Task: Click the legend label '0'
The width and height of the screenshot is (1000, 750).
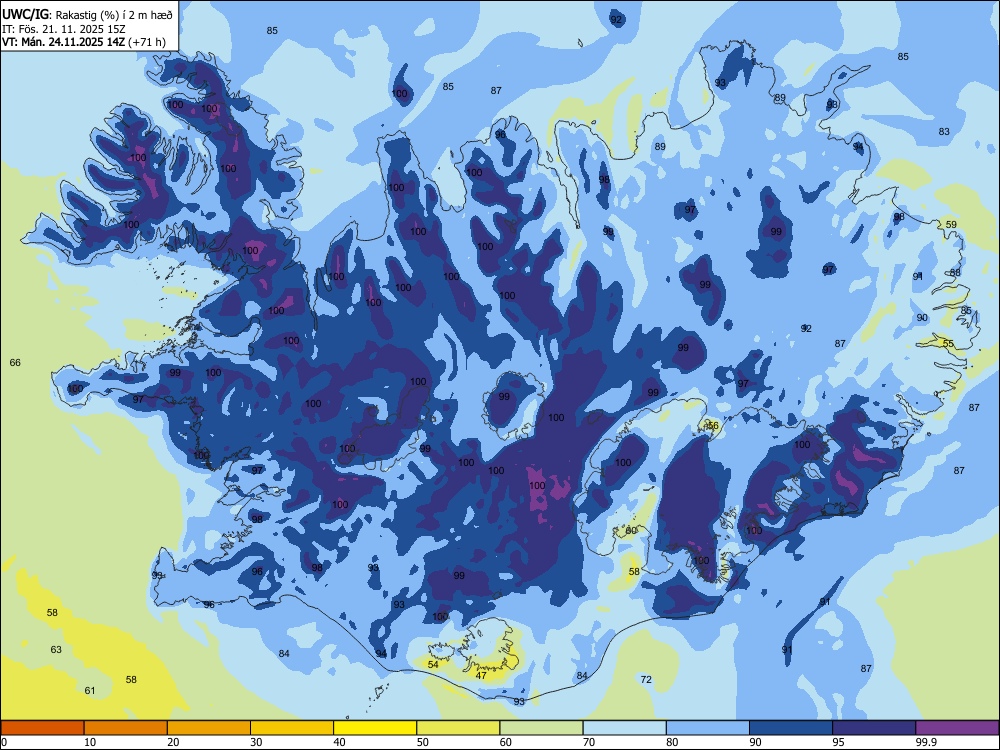Action: click(x=4, y=742)
